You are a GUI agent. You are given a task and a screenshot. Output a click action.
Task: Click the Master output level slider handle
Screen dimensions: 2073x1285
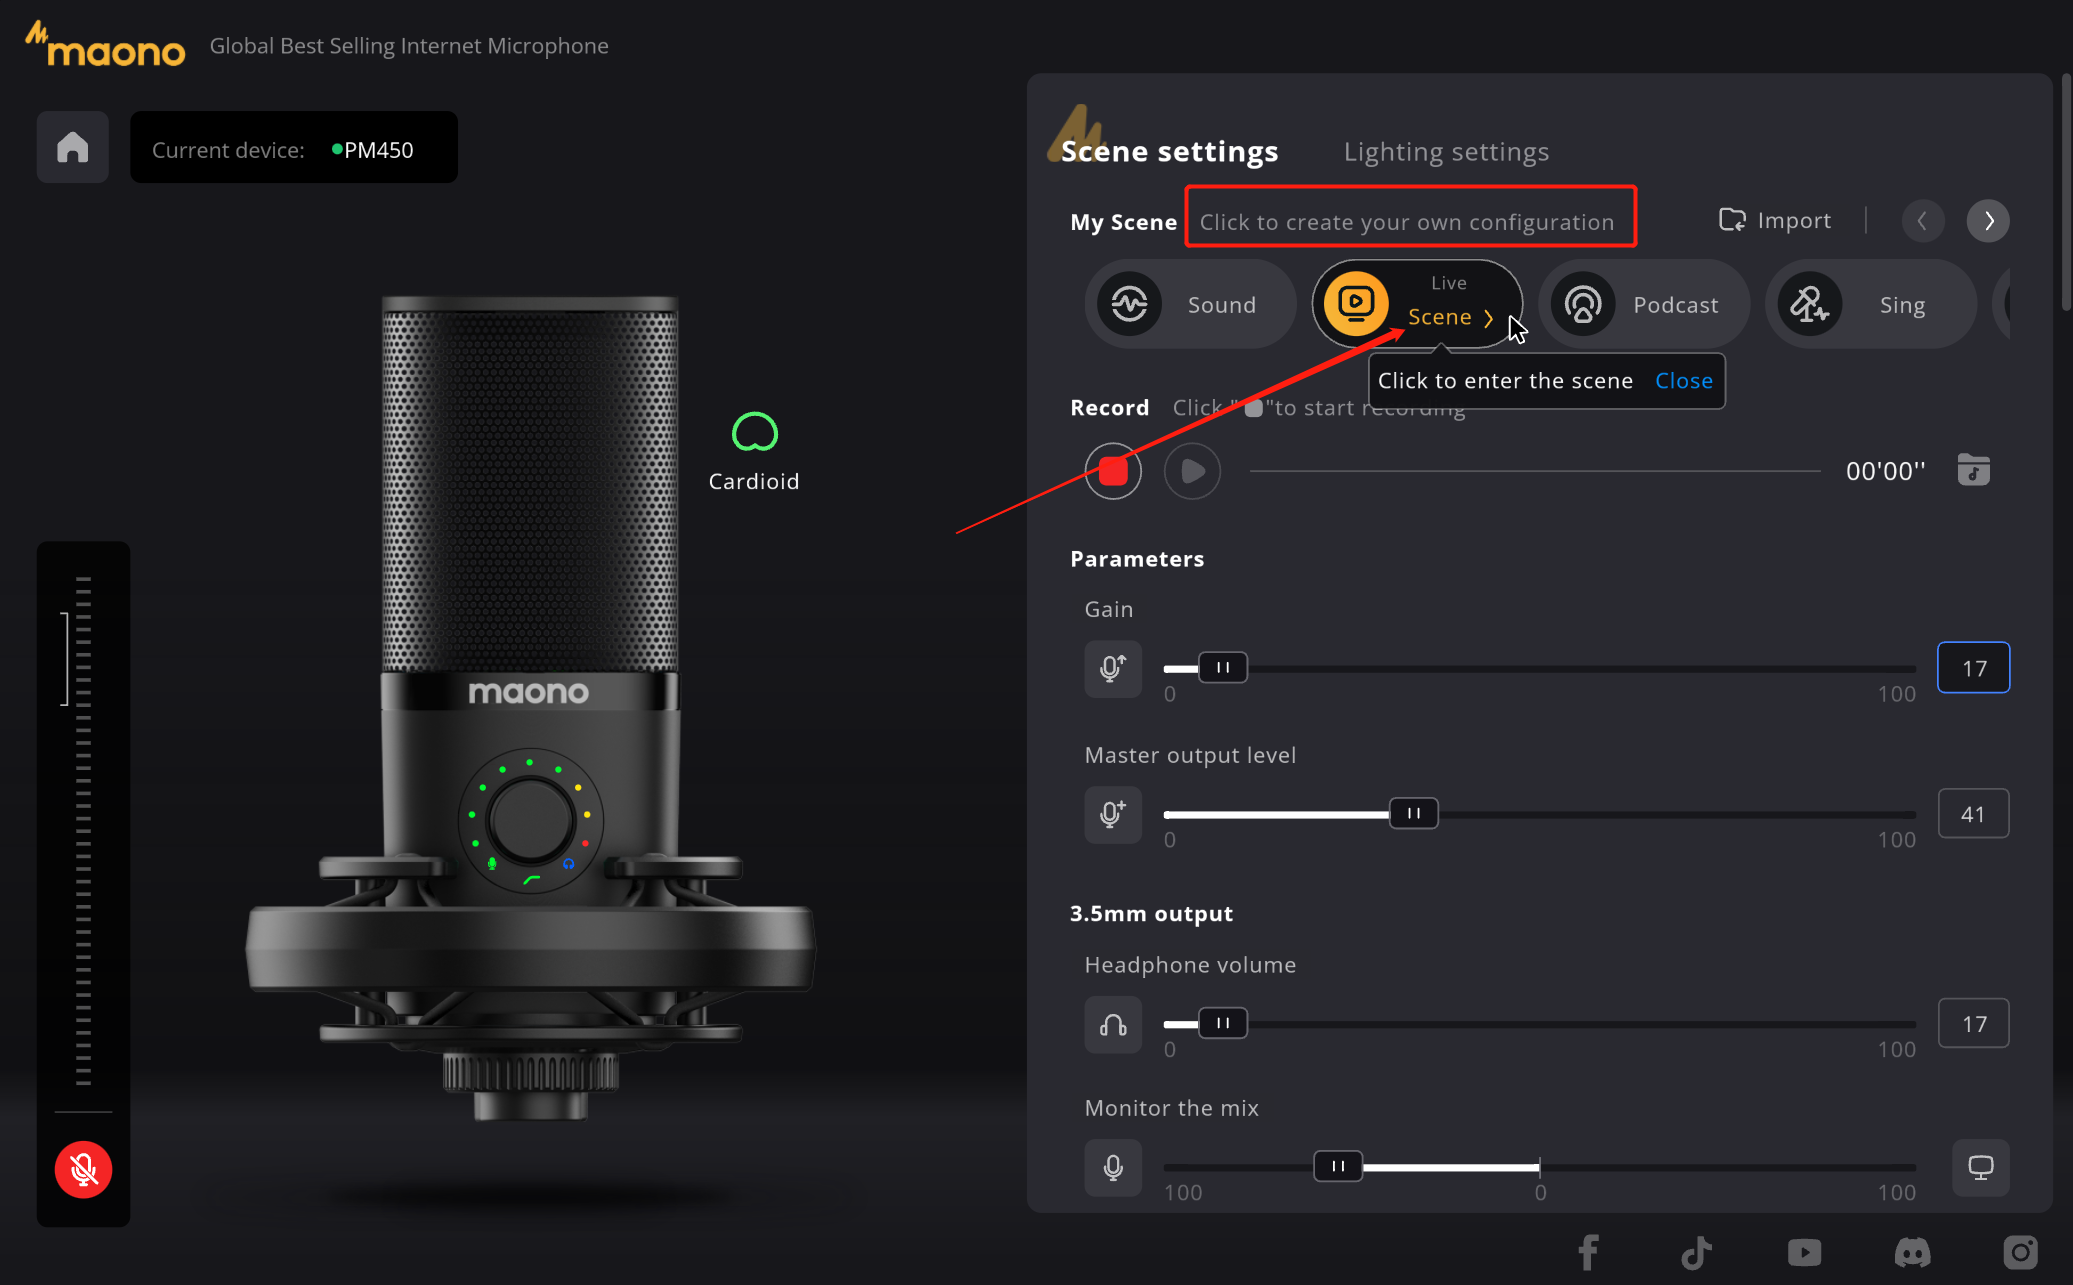1413,814
